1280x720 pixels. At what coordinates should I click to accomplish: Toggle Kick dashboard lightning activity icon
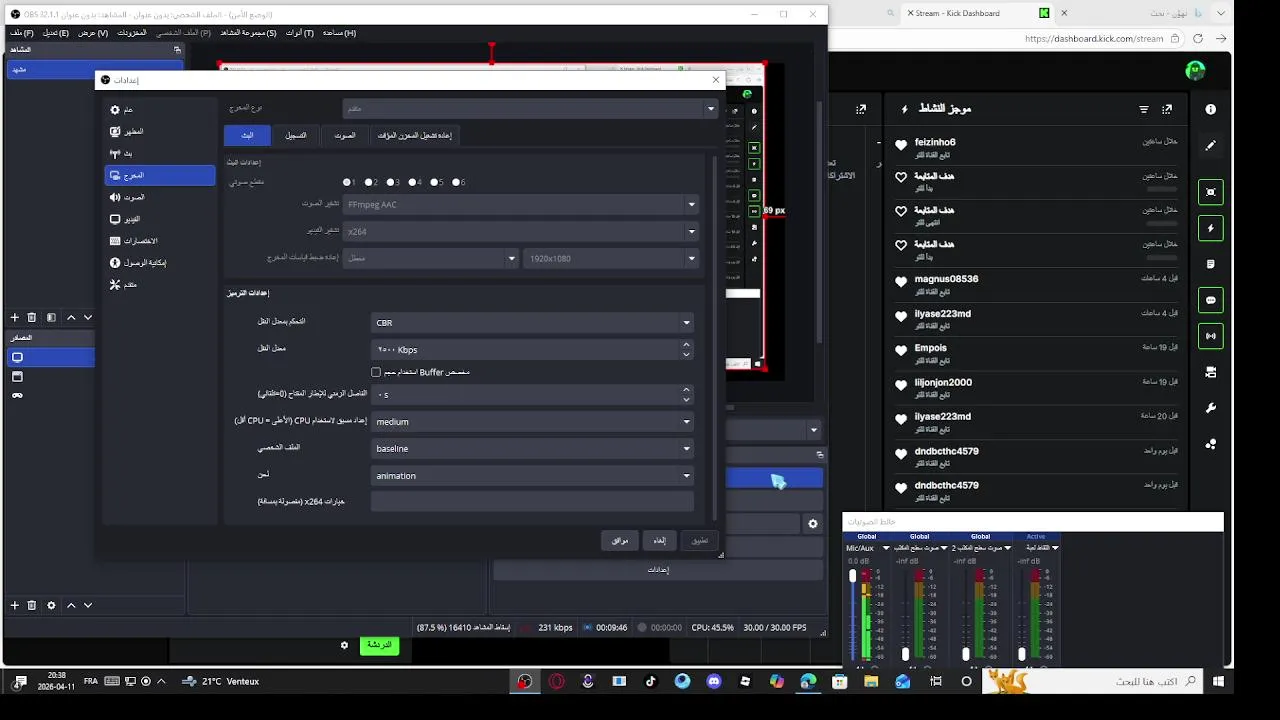1211,228
